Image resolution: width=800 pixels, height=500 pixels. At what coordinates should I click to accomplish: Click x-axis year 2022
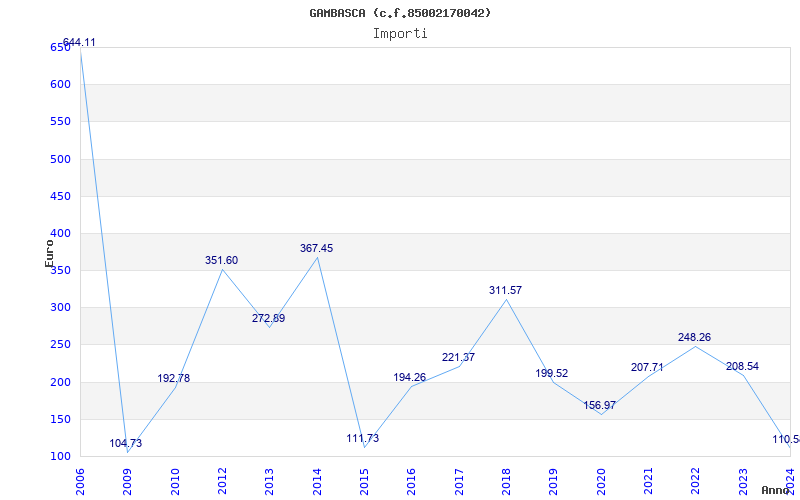click(695, 481)
